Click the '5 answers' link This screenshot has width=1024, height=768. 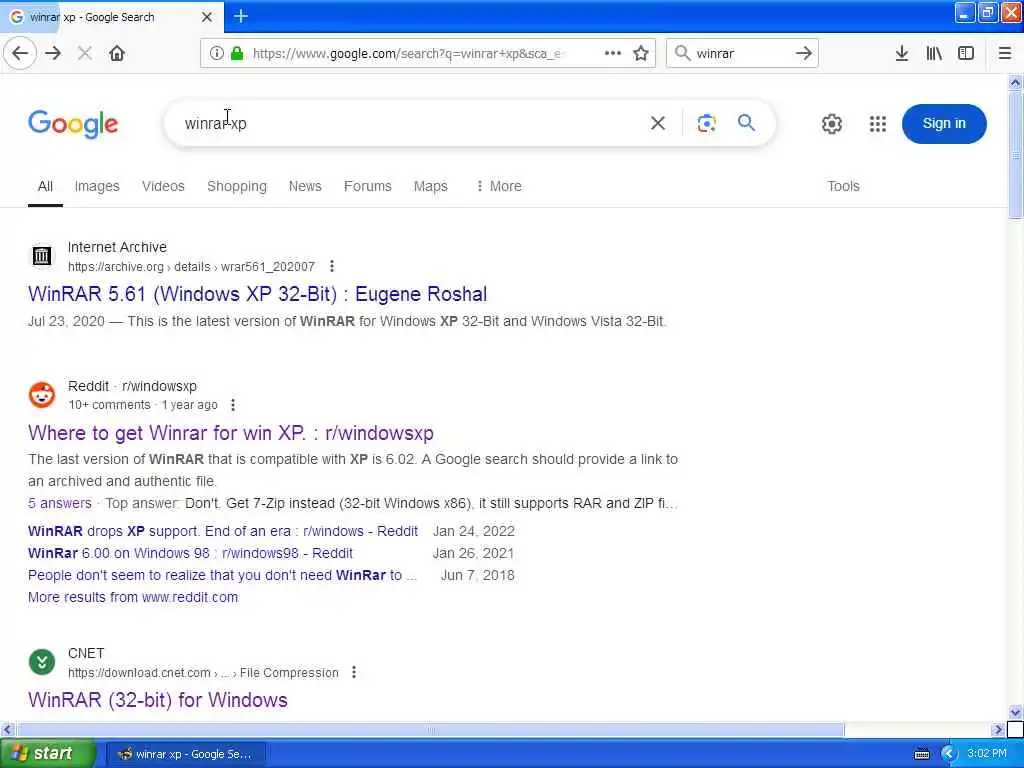59,503
